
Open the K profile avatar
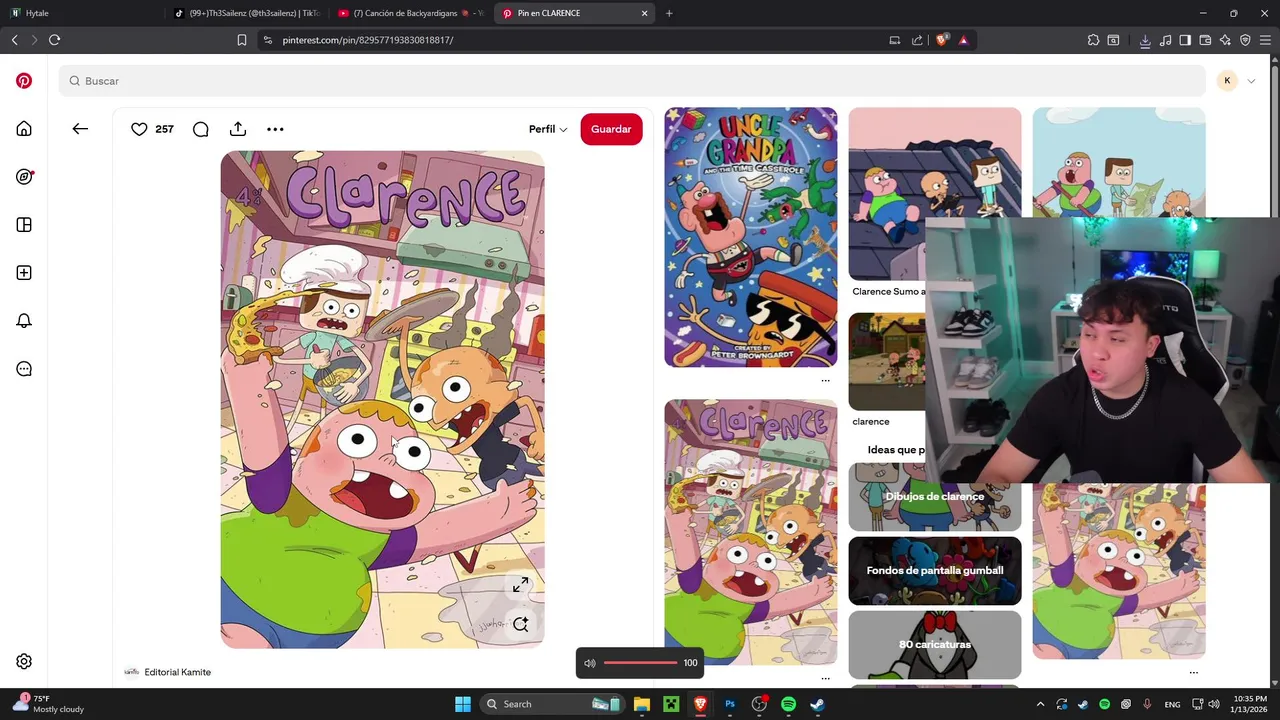click(1227, 81)
